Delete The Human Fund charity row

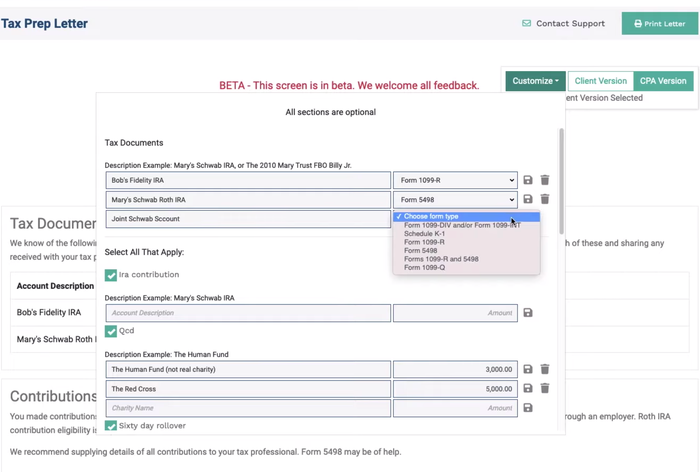tap(545, 369)
